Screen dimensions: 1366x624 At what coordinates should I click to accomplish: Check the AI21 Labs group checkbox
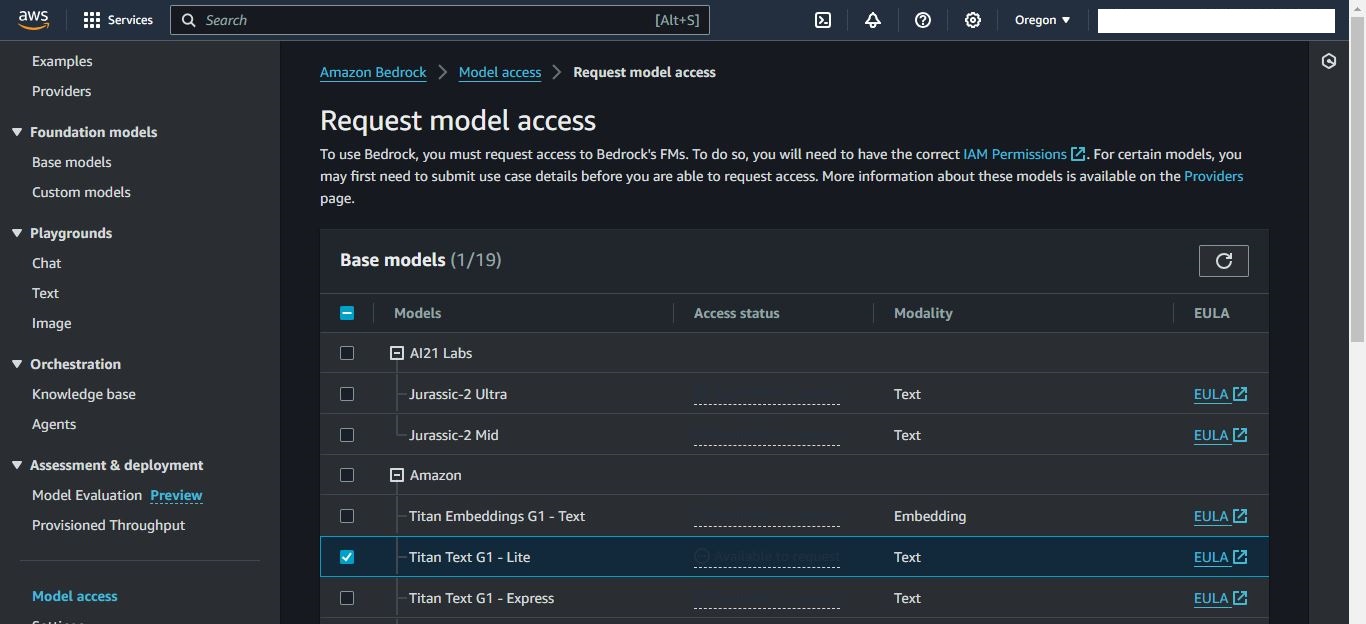pos(347,353)
